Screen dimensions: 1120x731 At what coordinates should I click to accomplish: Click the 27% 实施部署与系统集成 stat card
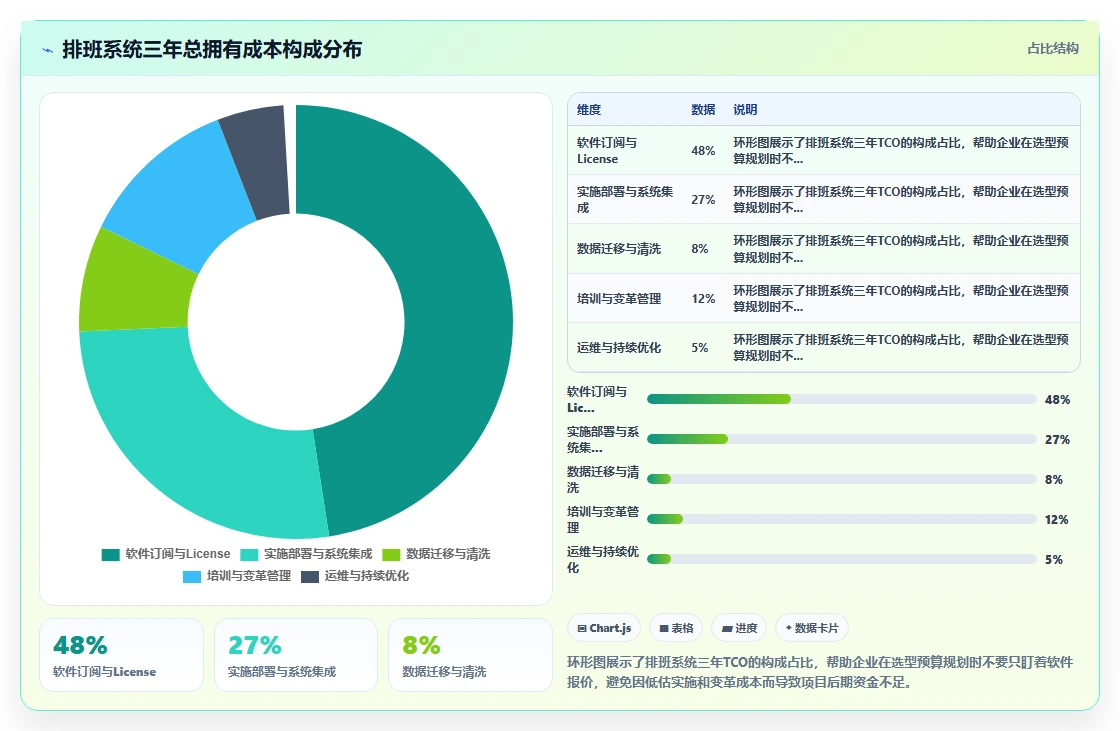tap(296, 655)
